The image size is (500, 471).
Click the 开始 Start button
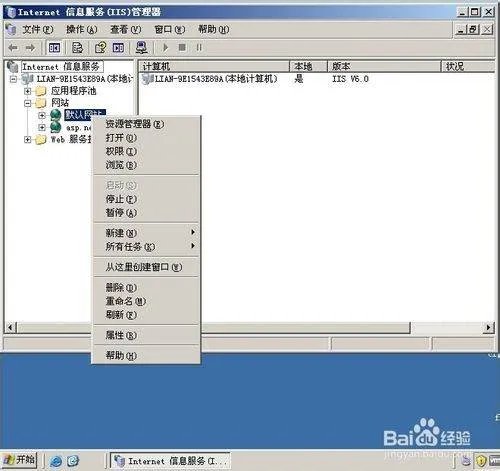pos(19,460)
